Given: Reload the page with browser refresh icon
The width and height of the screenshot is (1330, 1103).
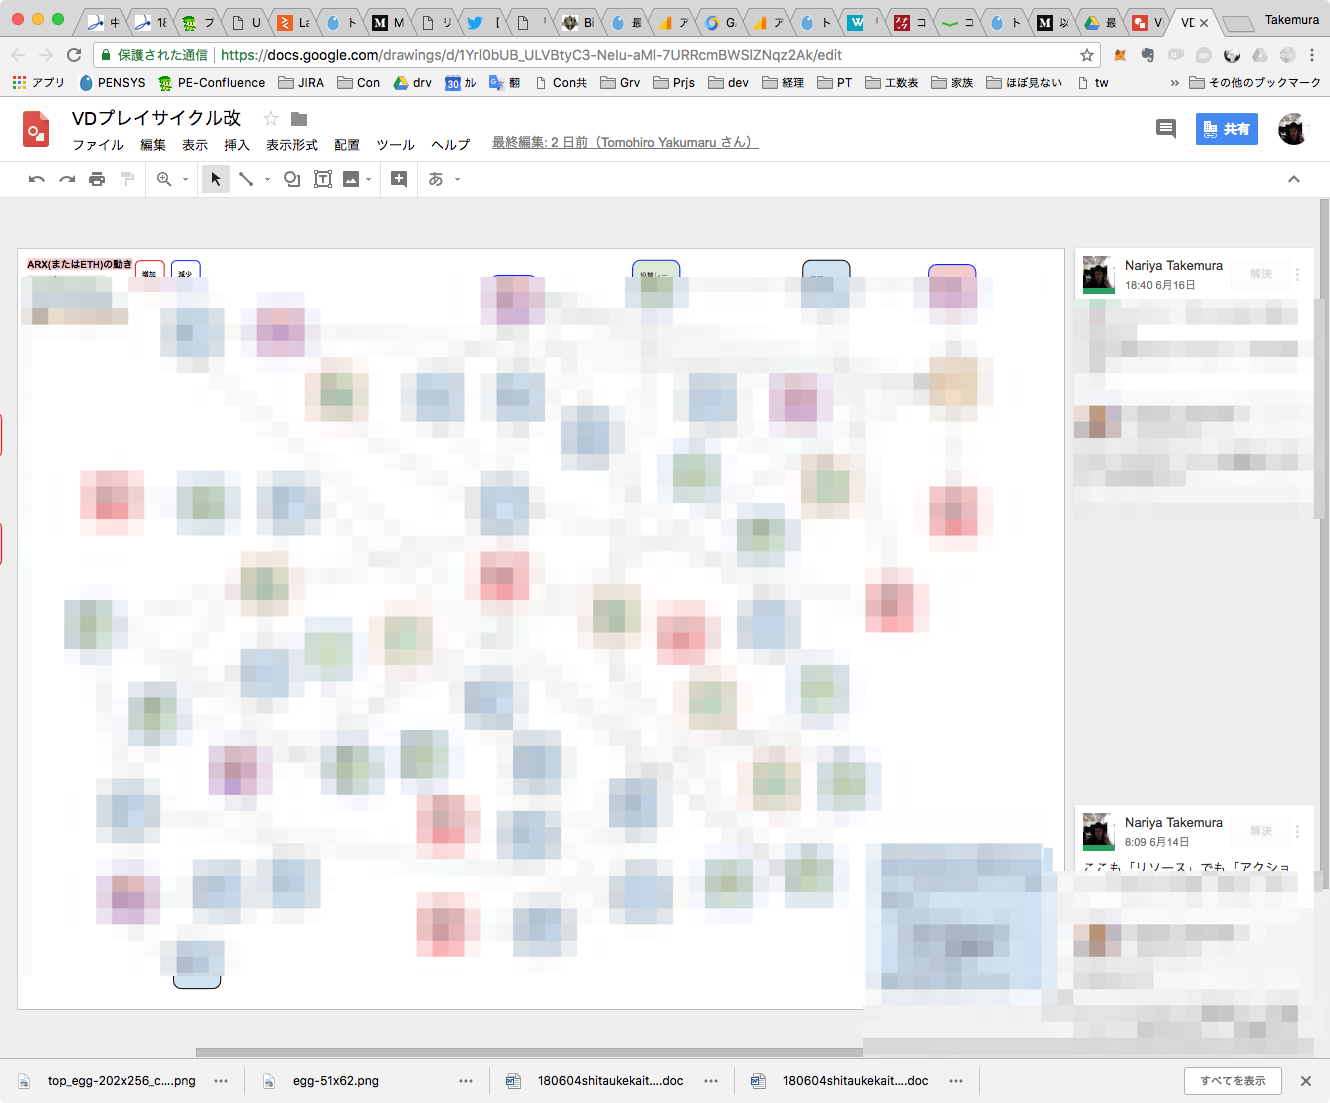Looking at the screenshot, I should [74, 55].
